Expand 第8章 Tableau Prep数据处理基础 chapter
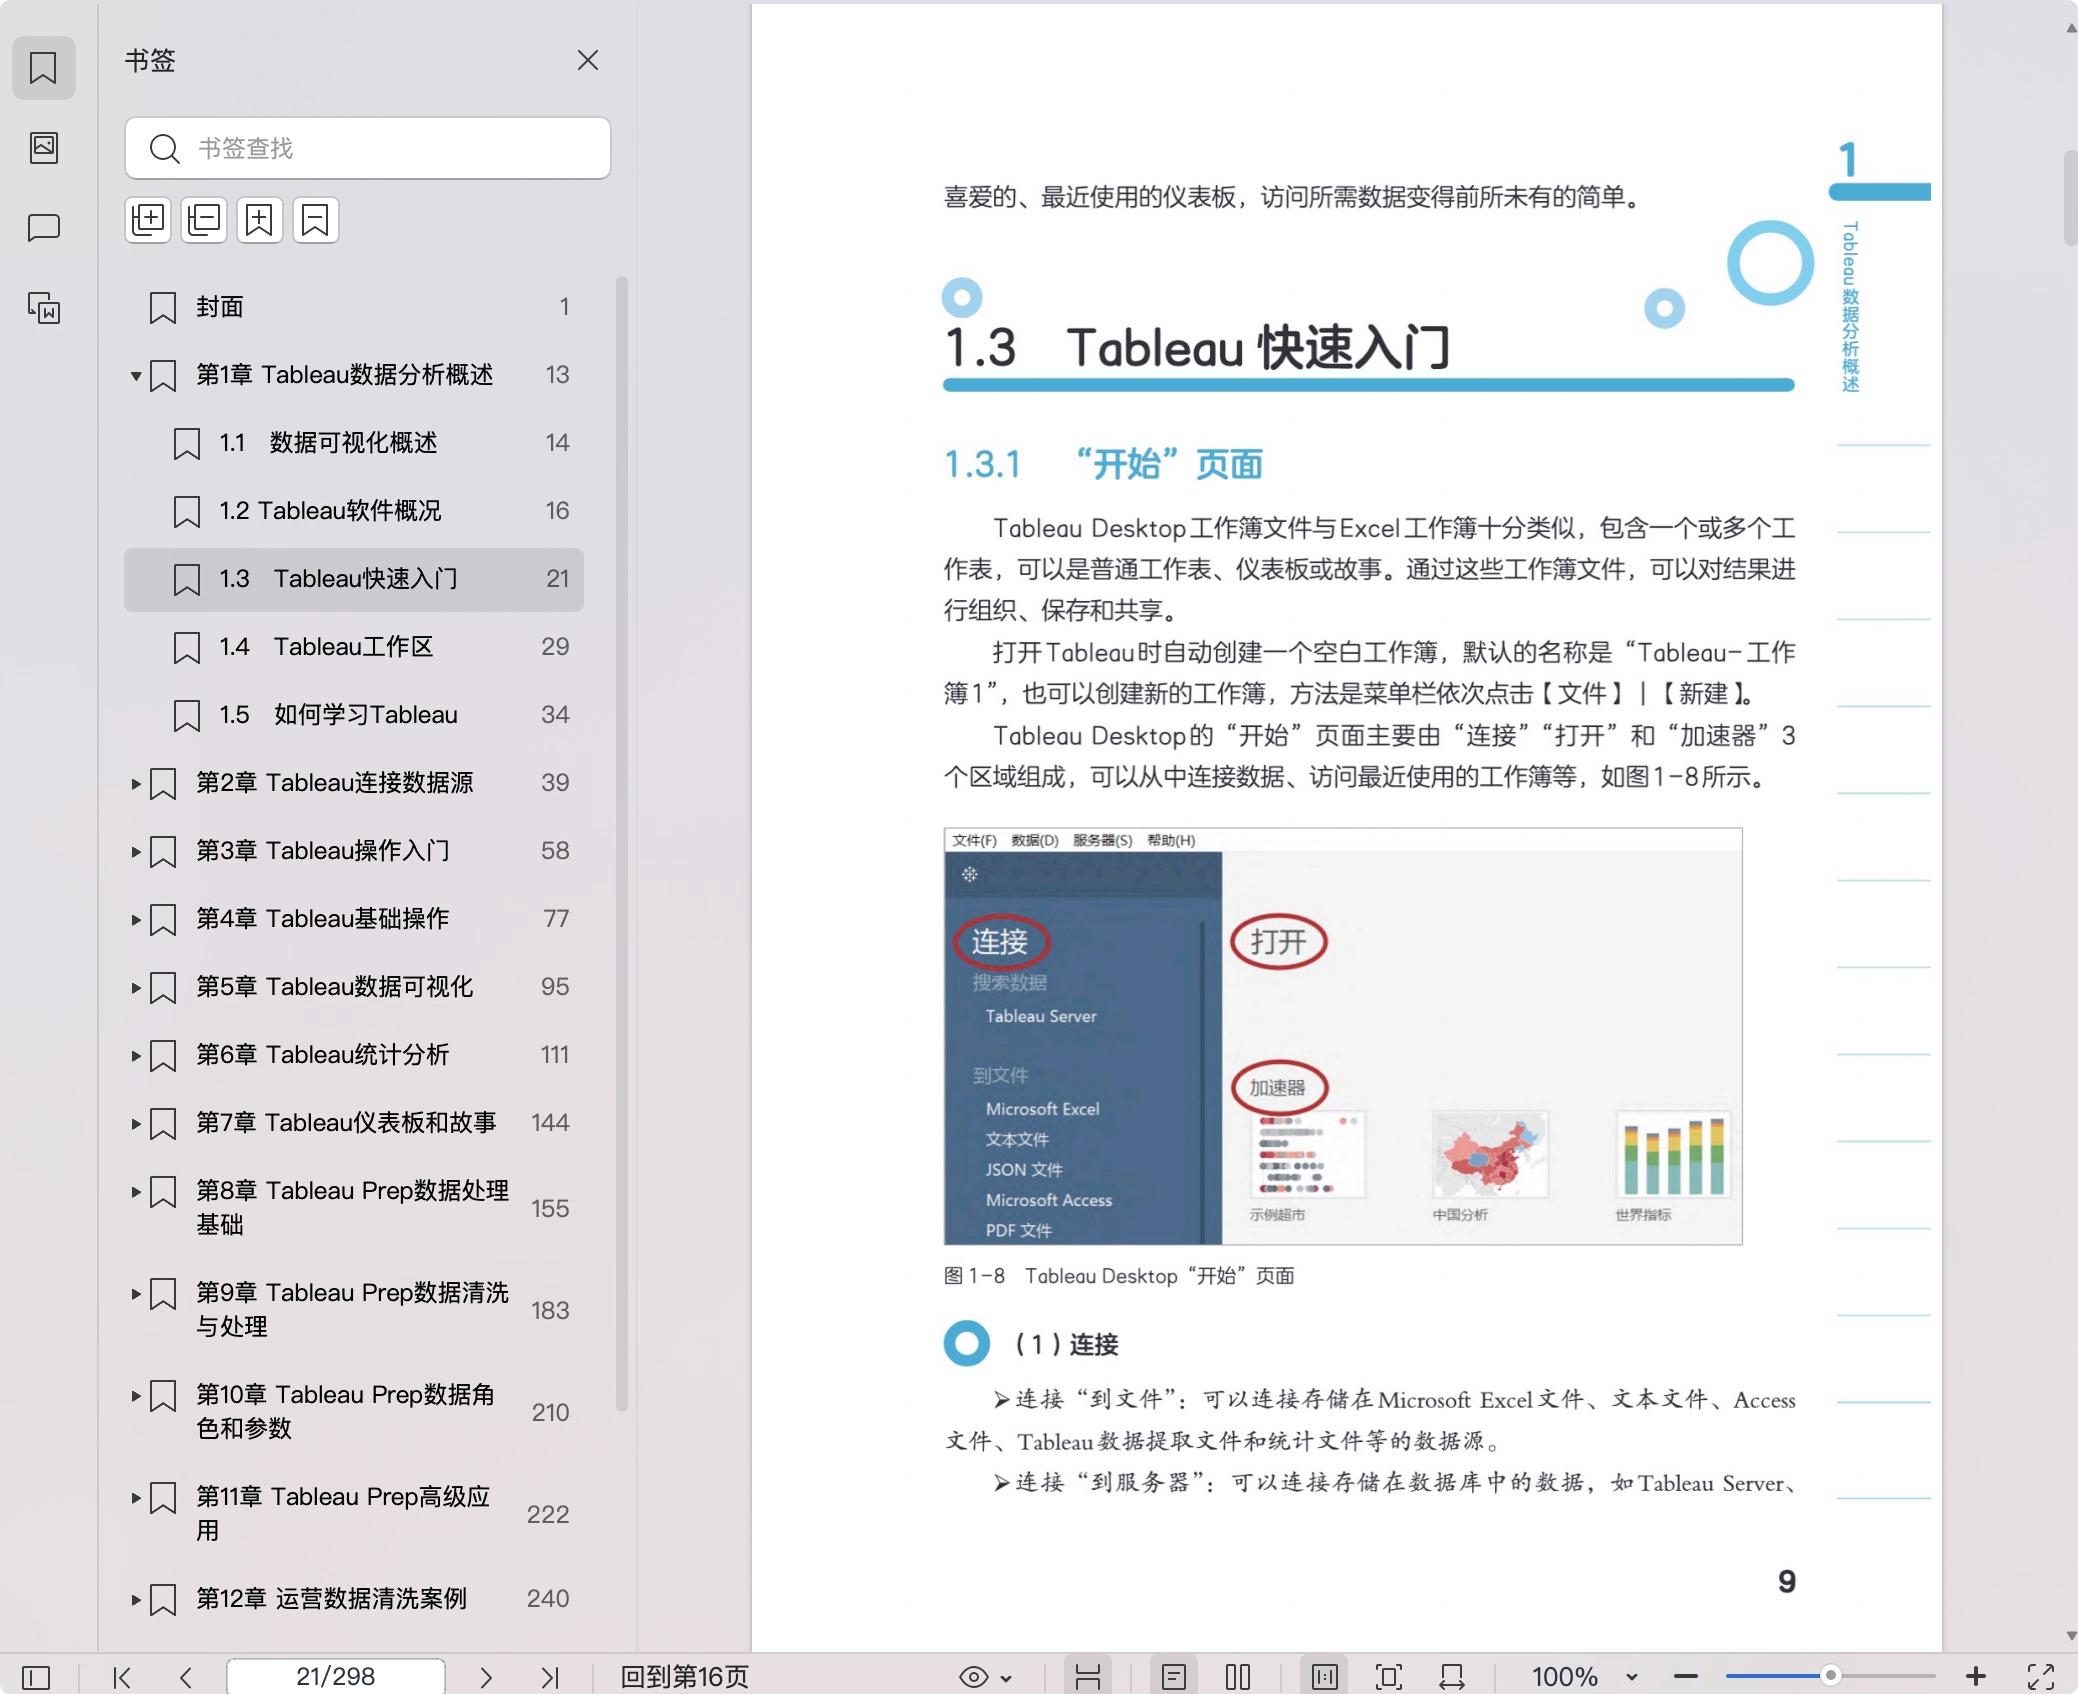 pos(135,1191)
